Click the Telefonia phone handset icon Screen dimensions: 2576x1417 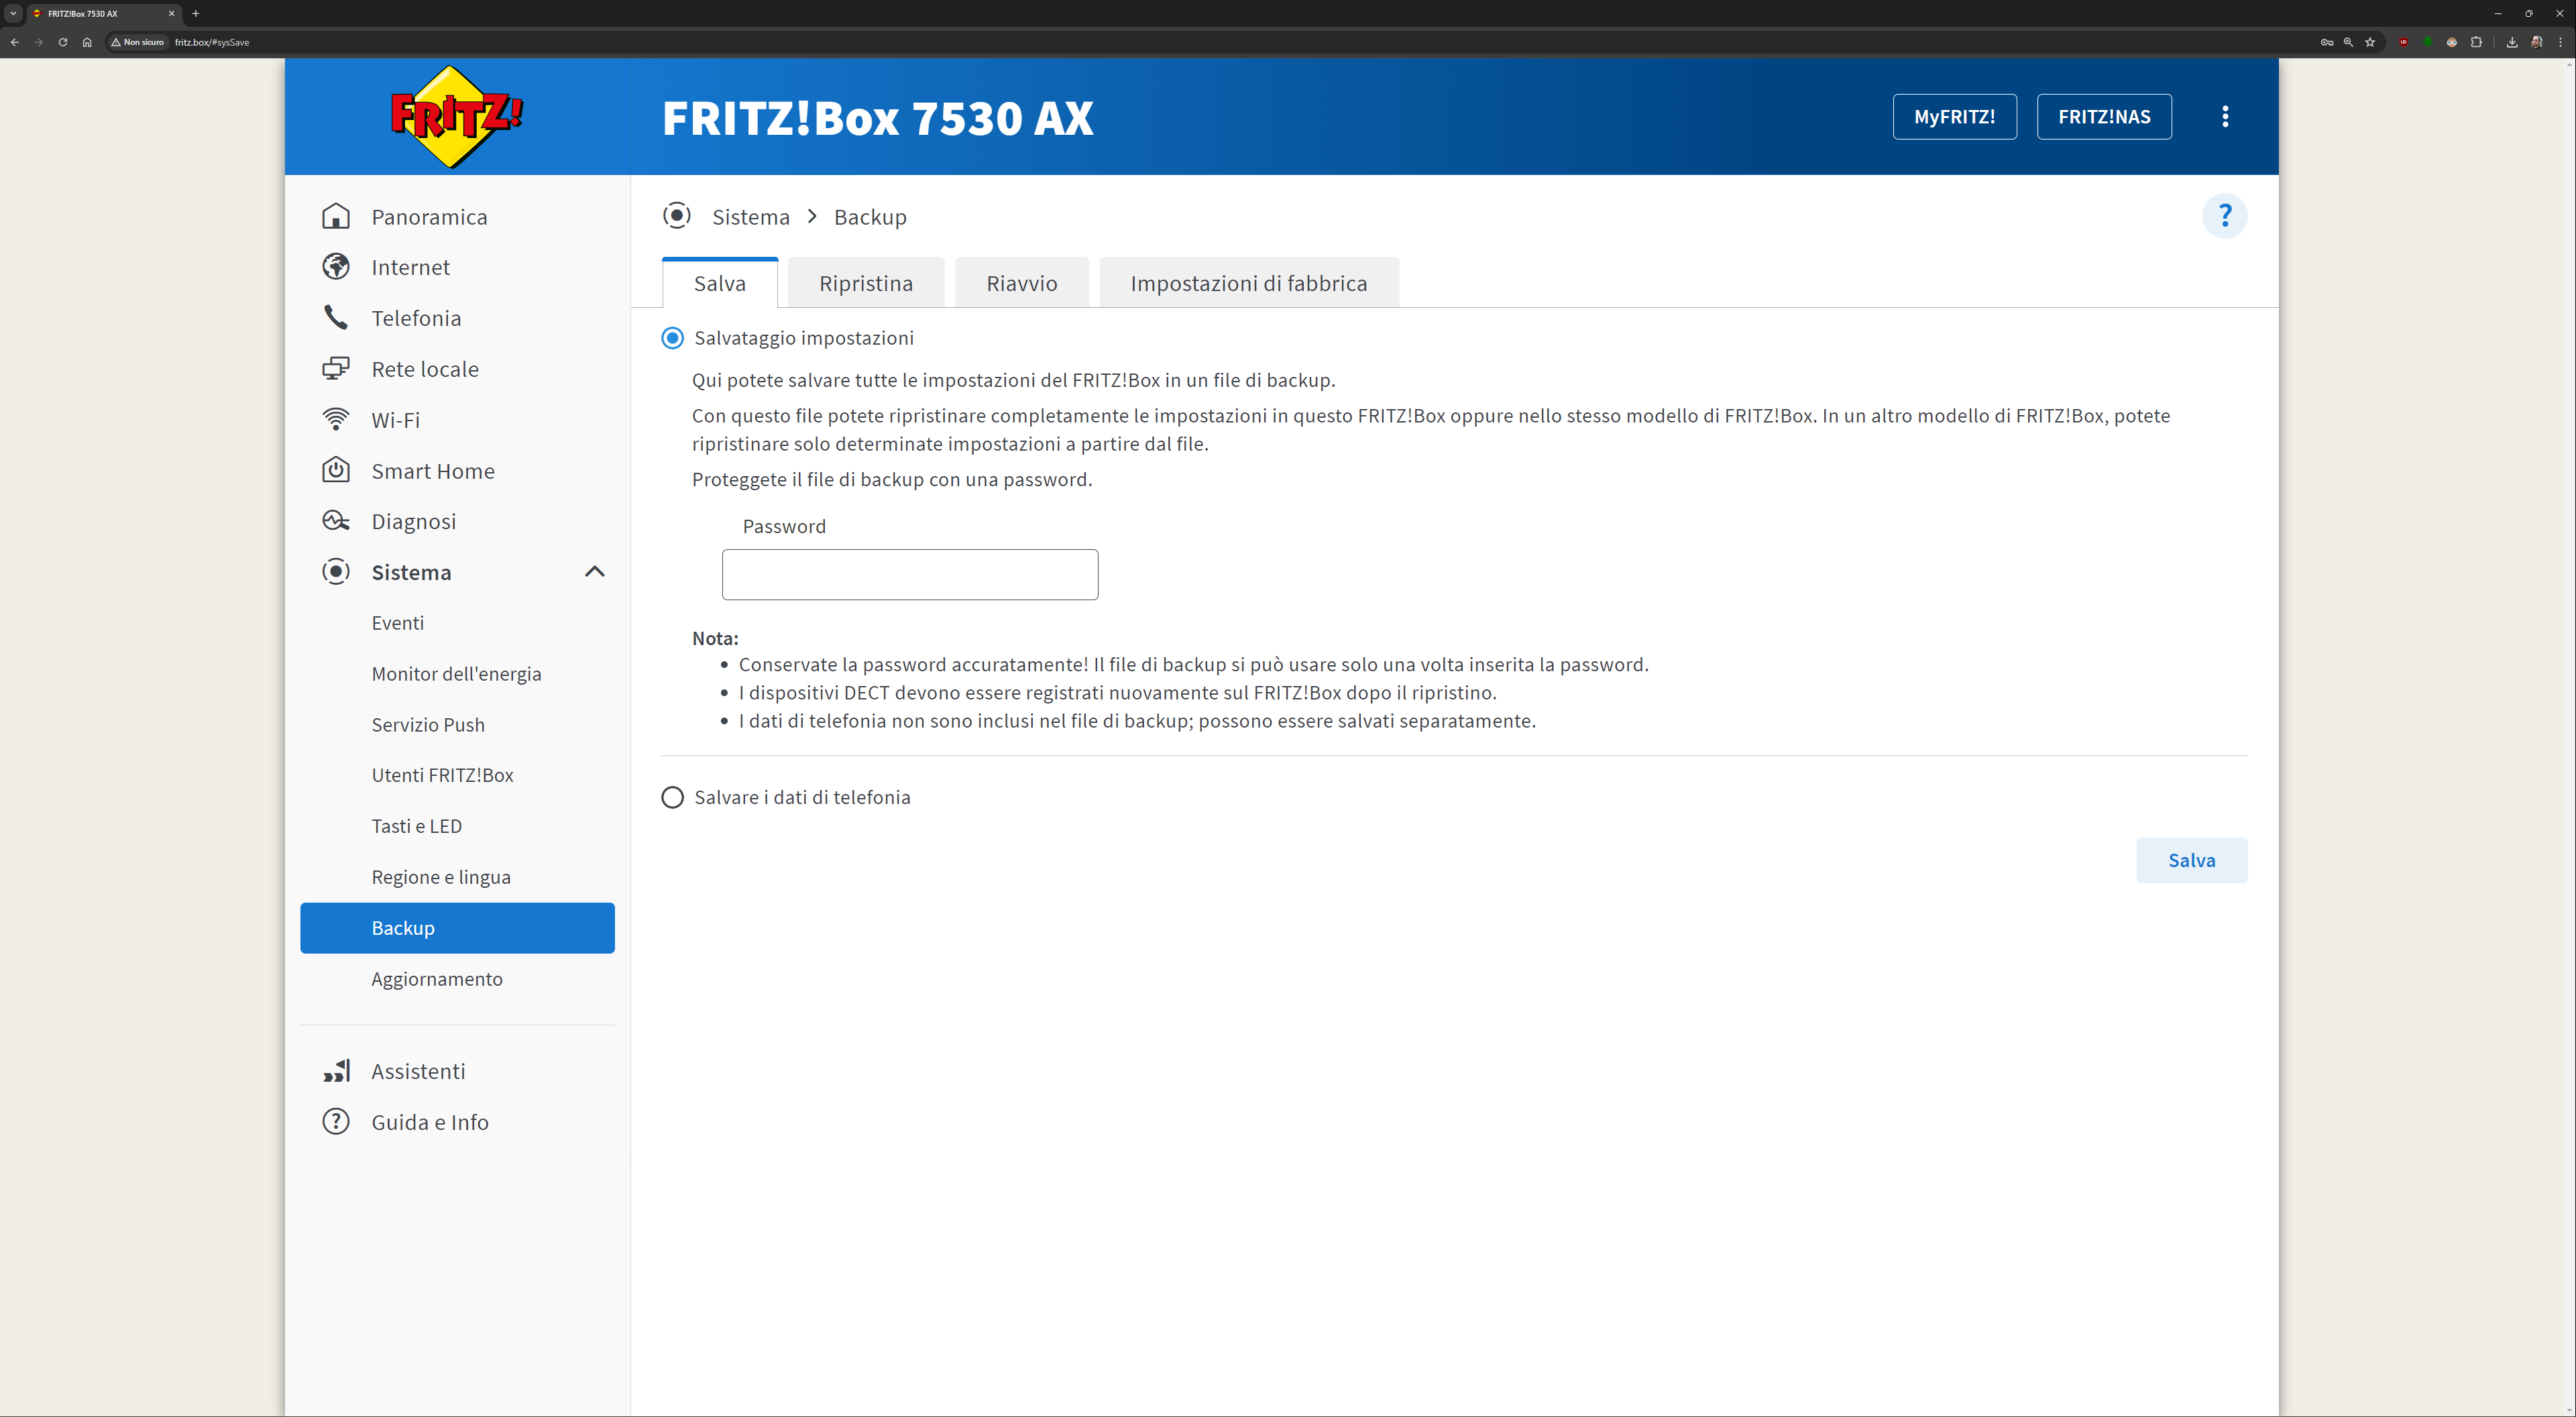pos(336,318)
